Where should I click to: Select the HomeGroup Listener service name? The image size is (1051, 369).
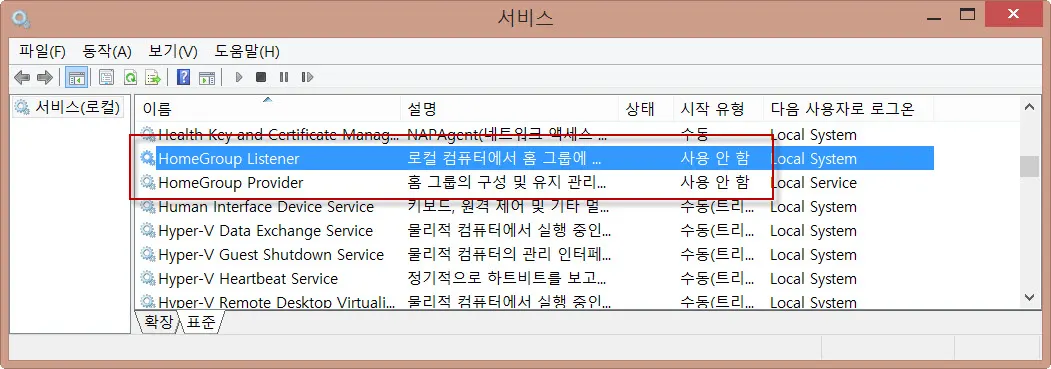(229, 159)
